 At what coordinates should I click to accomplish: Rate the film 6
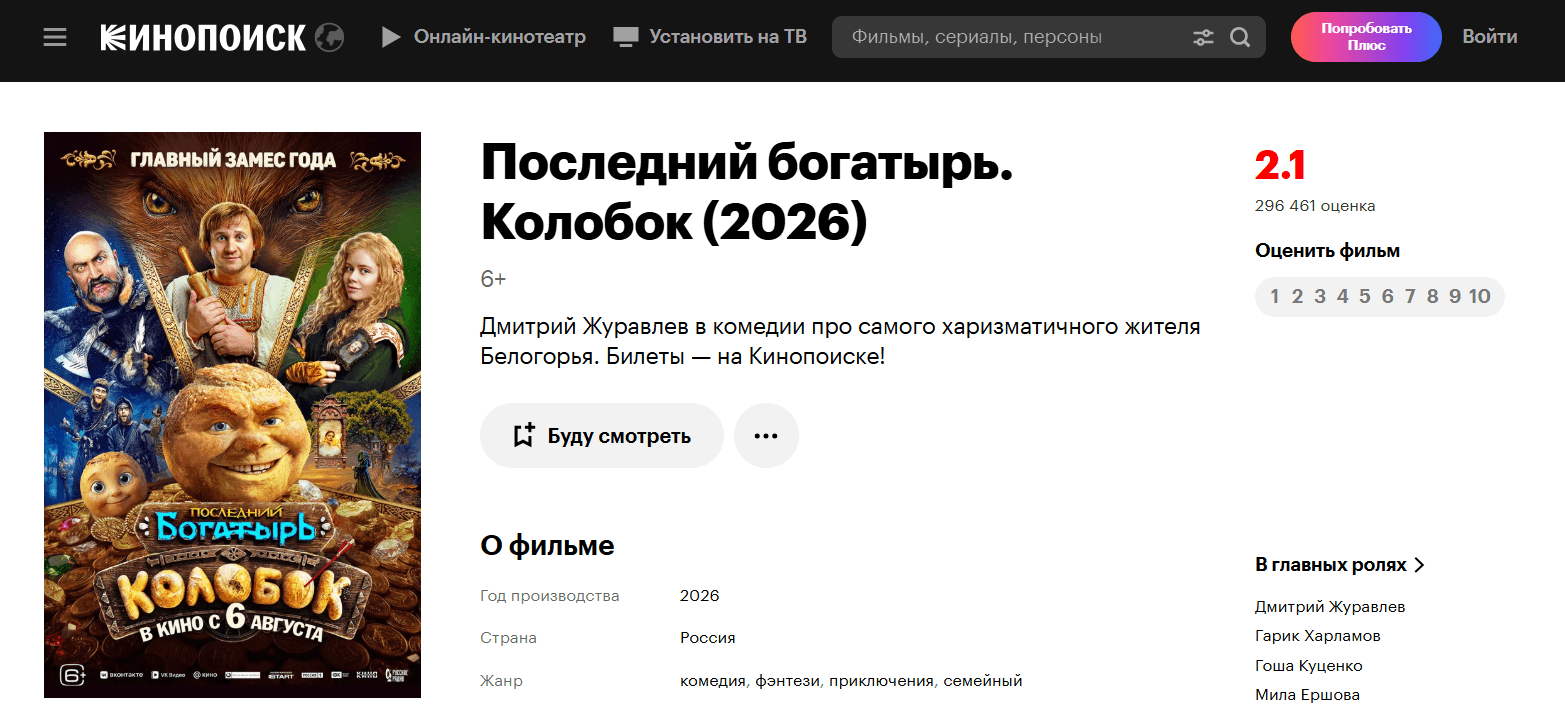coord(1387,296)
